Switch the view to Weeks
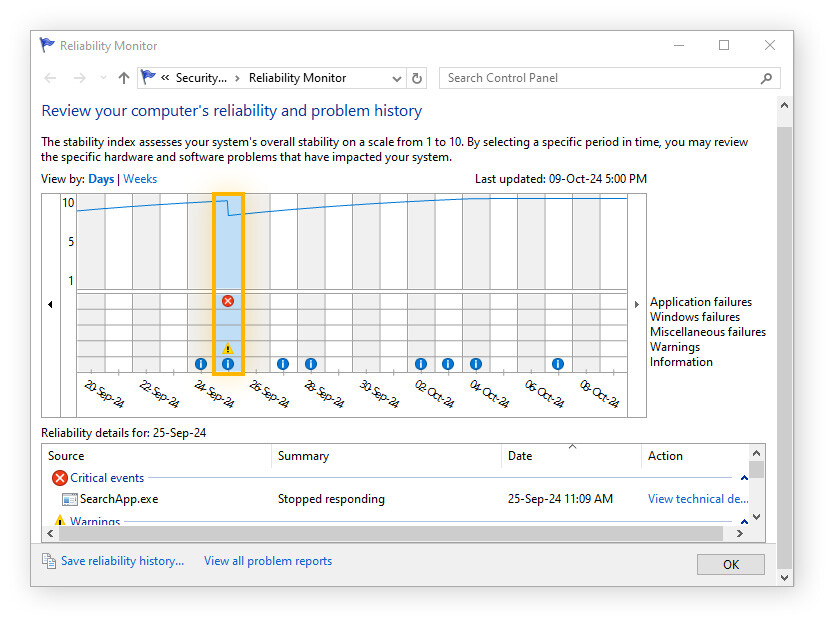The image size is (825, 617). (140, 179)
